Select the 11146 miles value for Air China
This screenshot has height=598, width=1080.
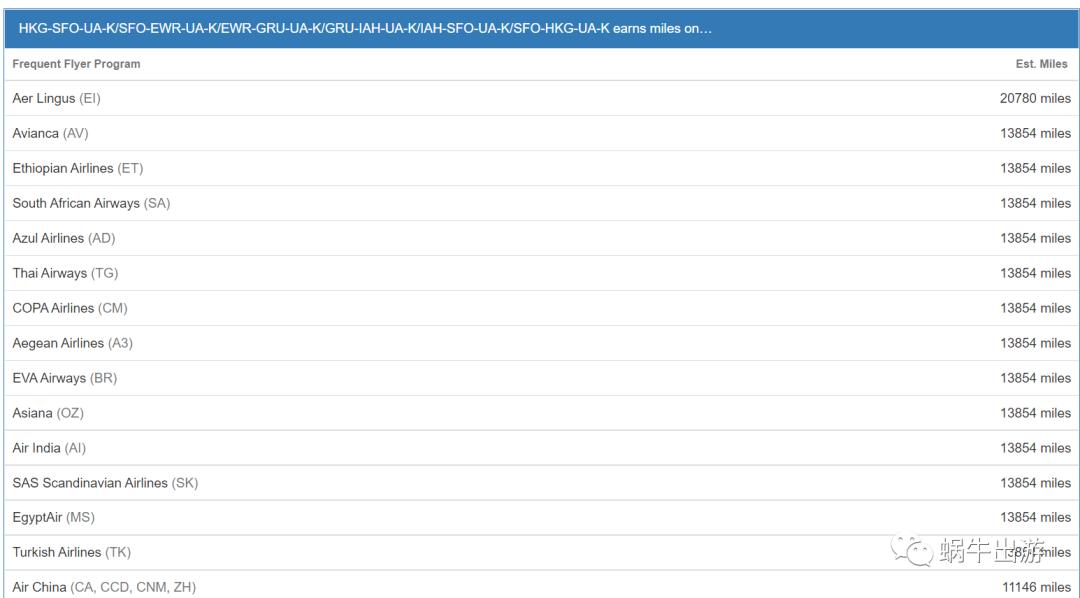pos(1036,588)
